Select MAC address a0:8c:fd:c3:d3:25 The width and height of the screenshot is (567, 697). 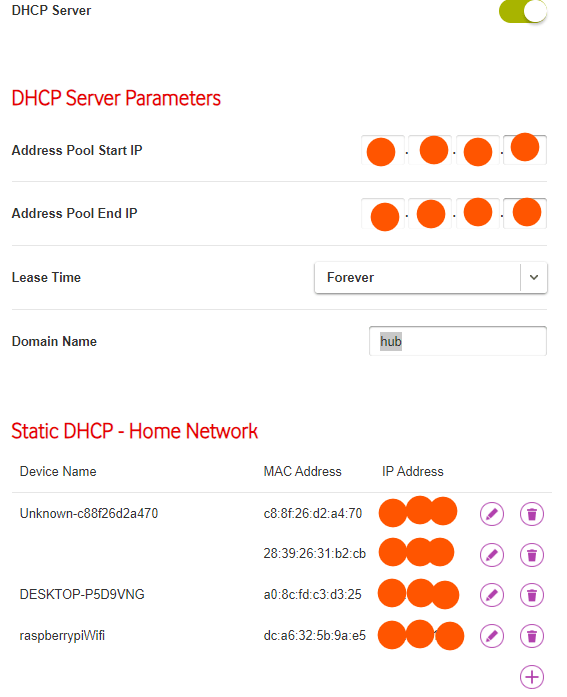coord(312,595)
